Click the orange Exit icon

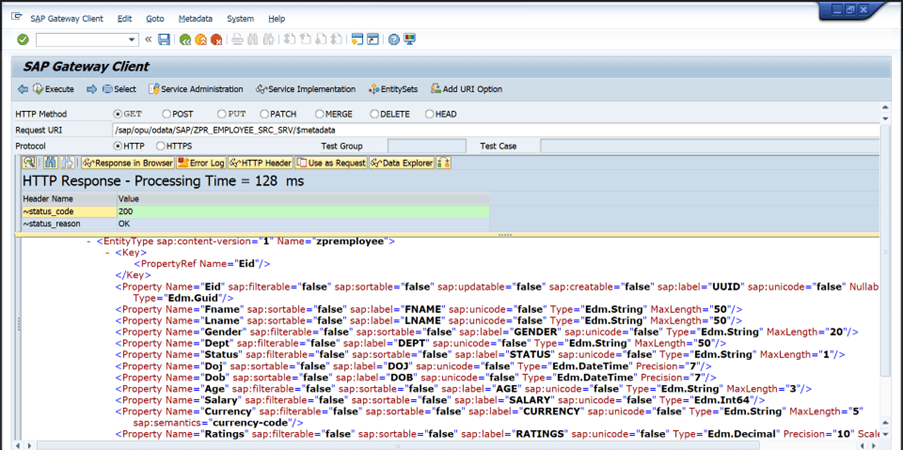coord(200,40)
